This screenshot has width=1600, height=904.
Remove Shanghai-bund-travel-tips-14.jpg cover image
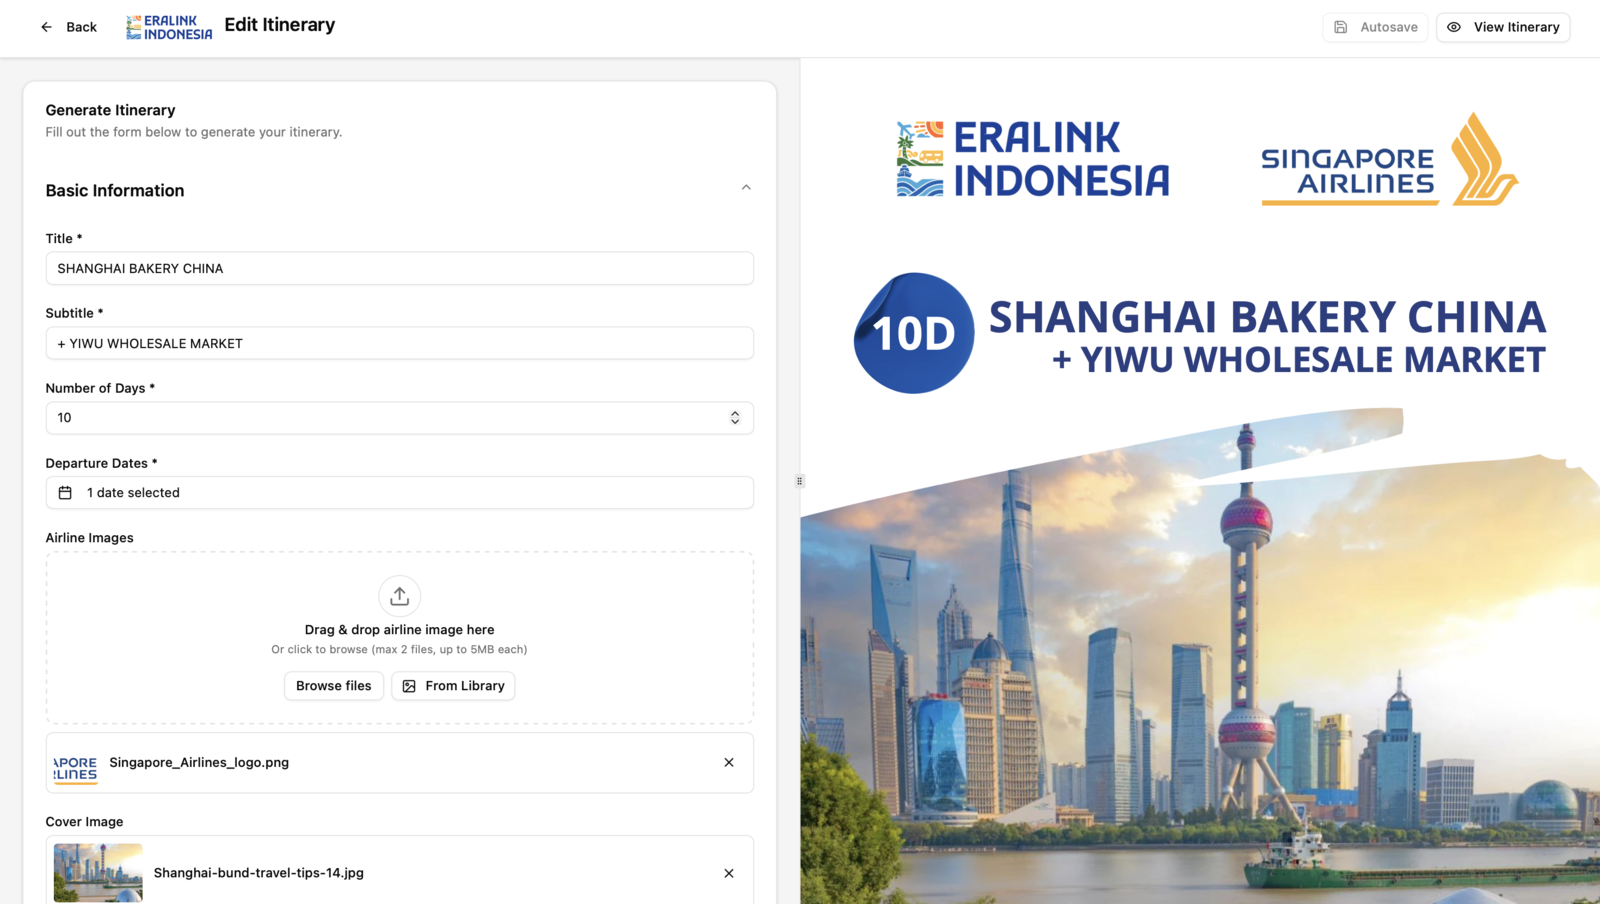pos(729,873)
